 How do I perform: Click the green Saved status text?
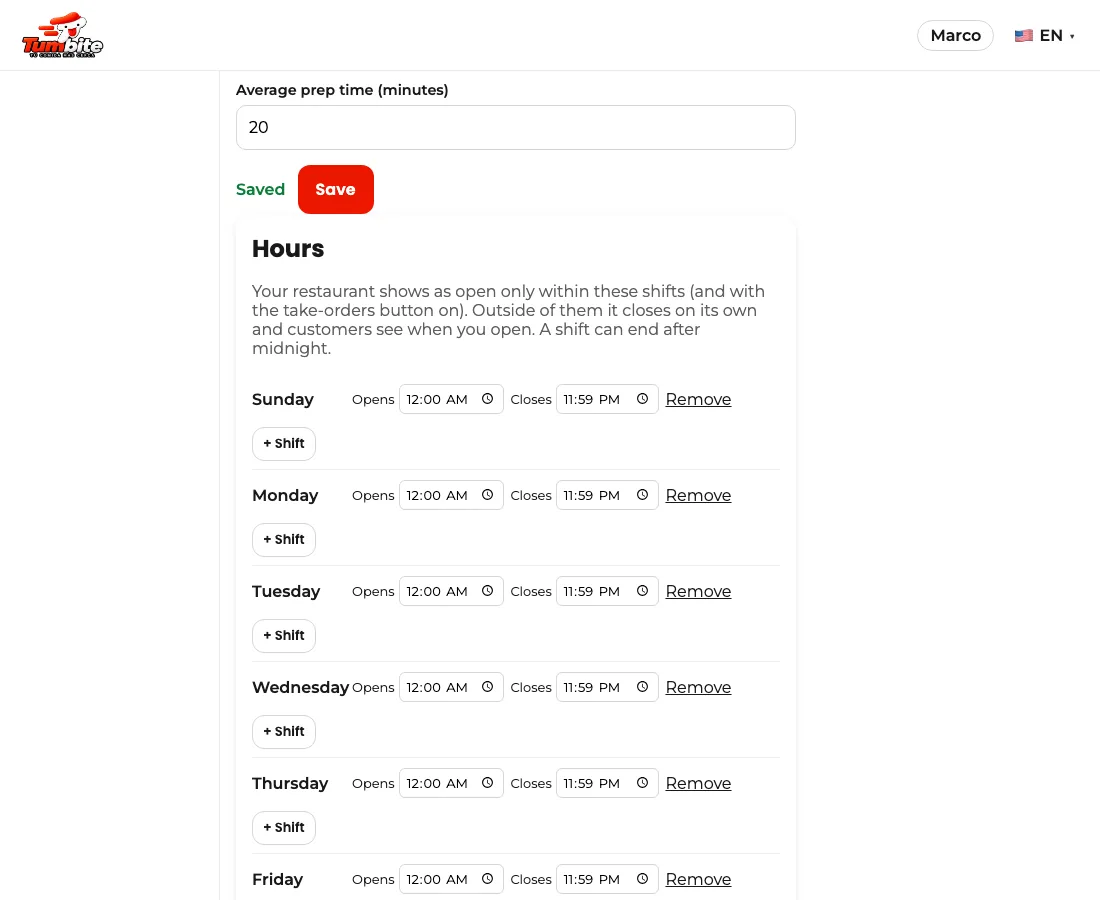(x=260, y=189)
